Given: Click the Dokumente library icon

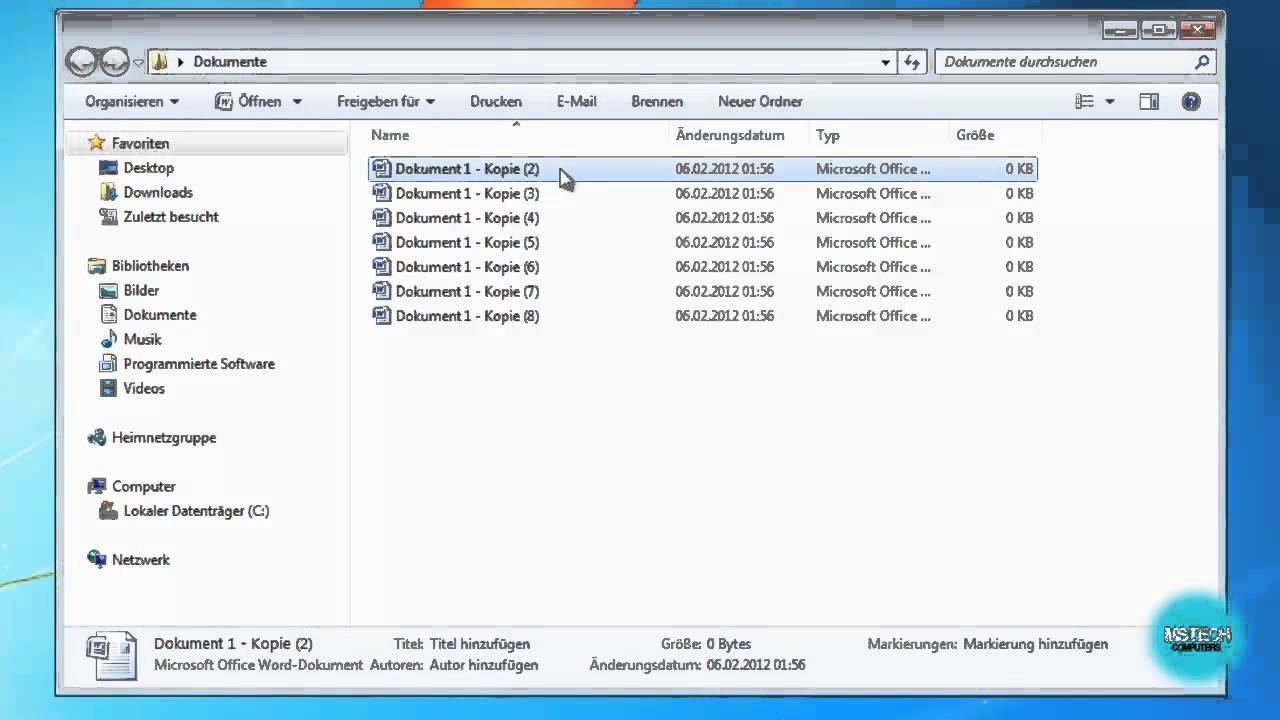Looking at the screenshot, I should (x=109, y=315).
